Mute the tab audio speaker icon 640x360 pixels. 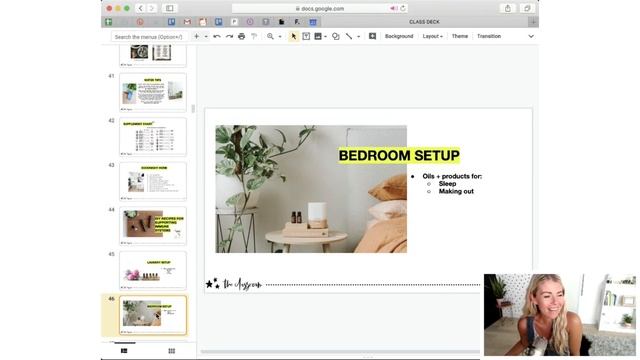[393, 8]
